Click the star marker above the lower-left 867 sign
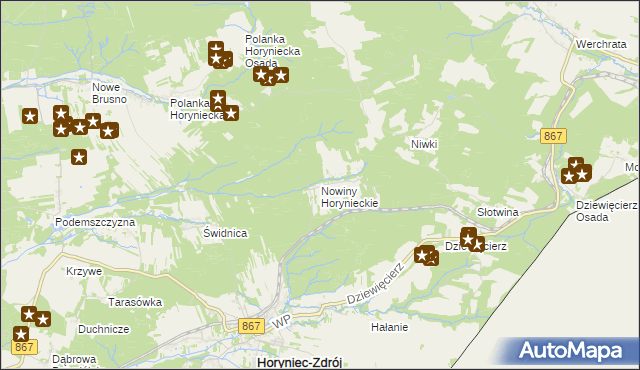 (21, 335)
